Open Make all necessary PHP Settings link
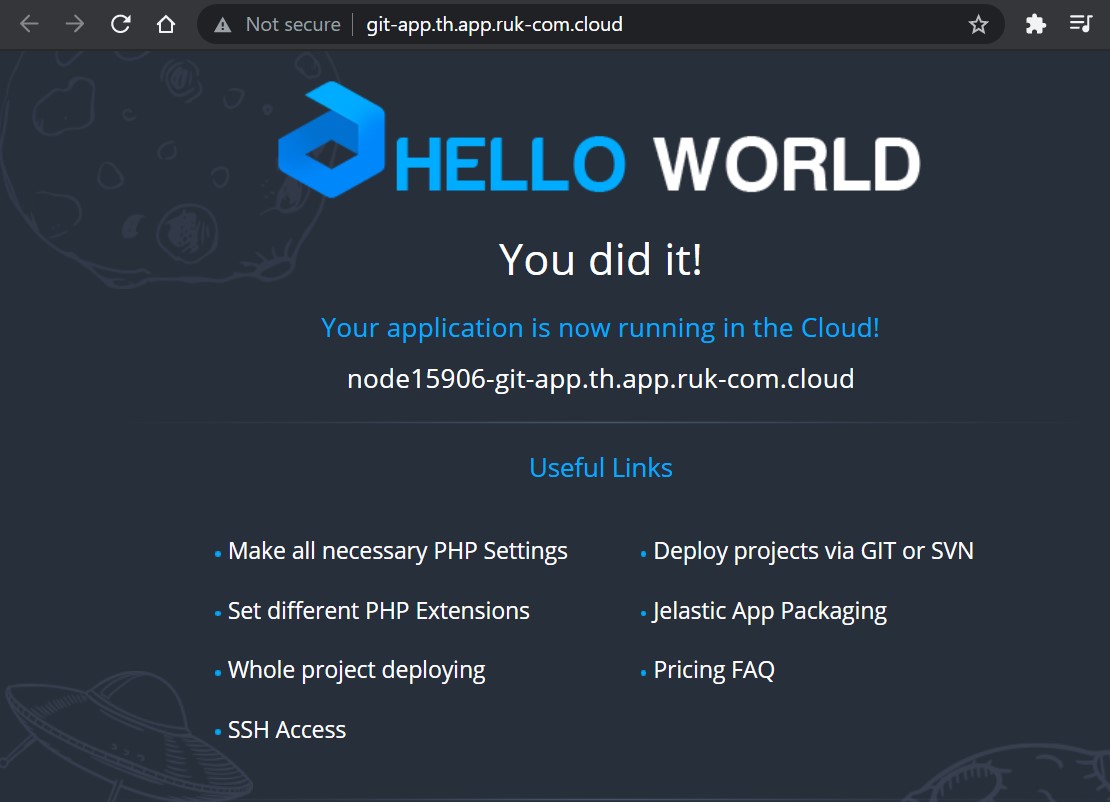Image resolution: width=1110 pixels, height=802 pixels. (x=398, y=551)
